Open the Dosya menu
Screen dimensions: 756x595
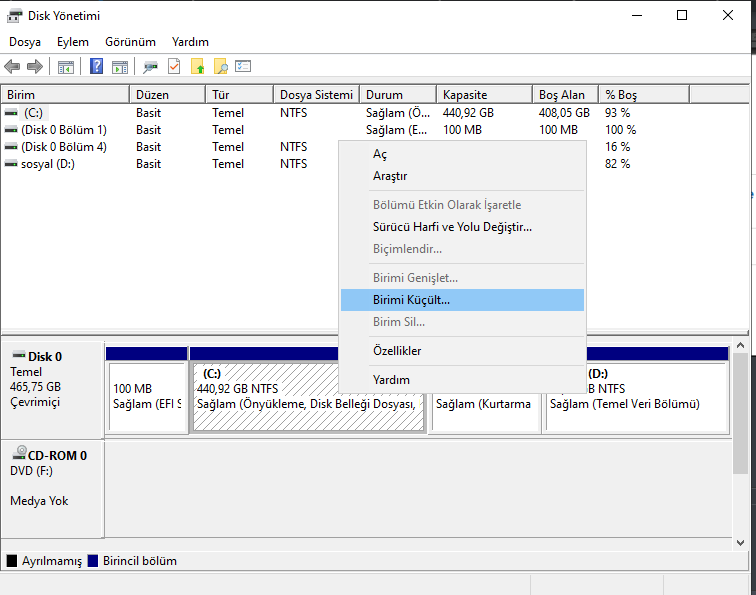click(x=25, y=42)
